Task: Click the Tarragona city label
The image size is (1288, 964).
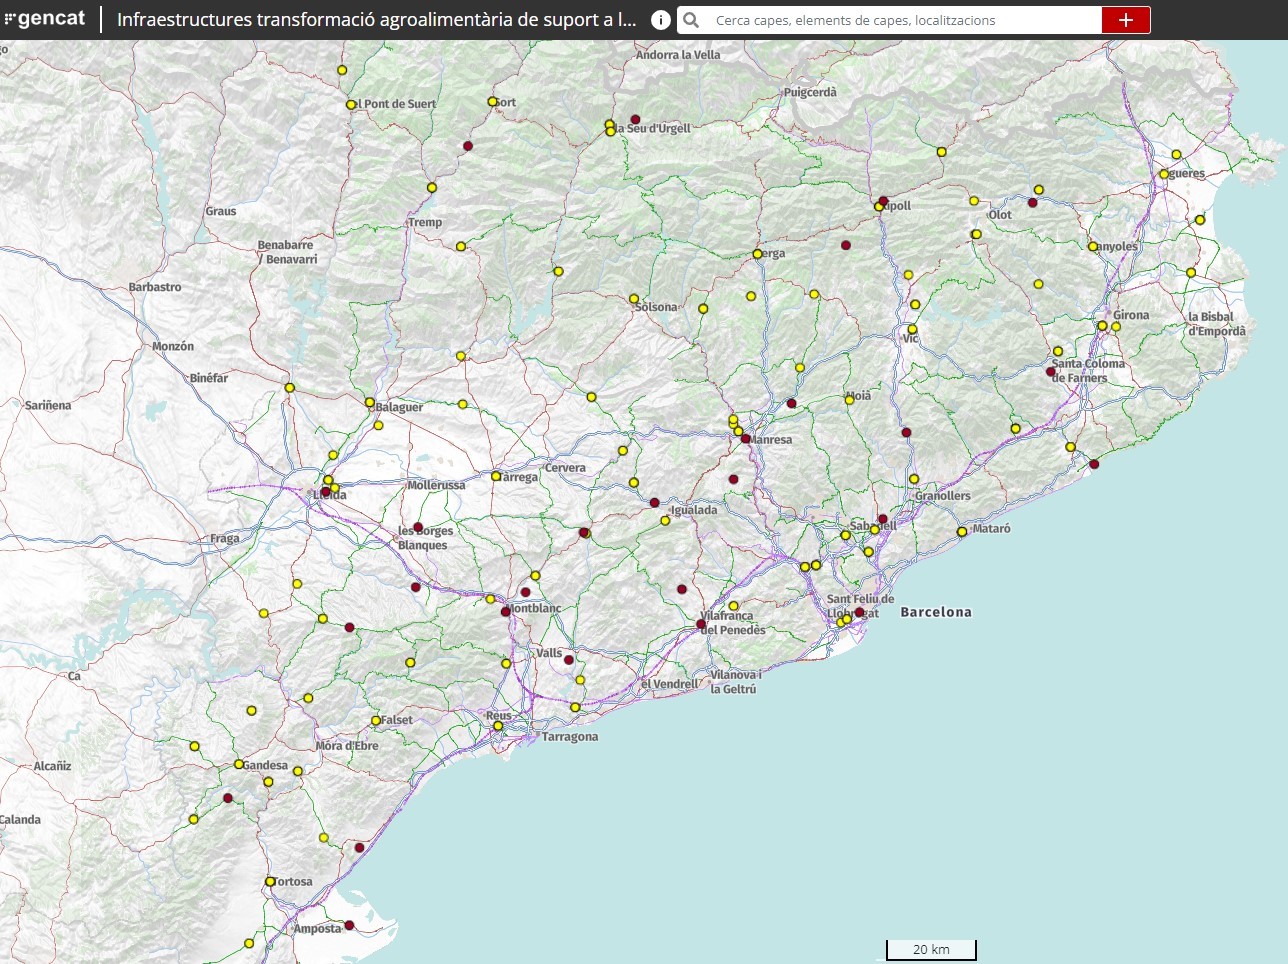Action: 570,737
